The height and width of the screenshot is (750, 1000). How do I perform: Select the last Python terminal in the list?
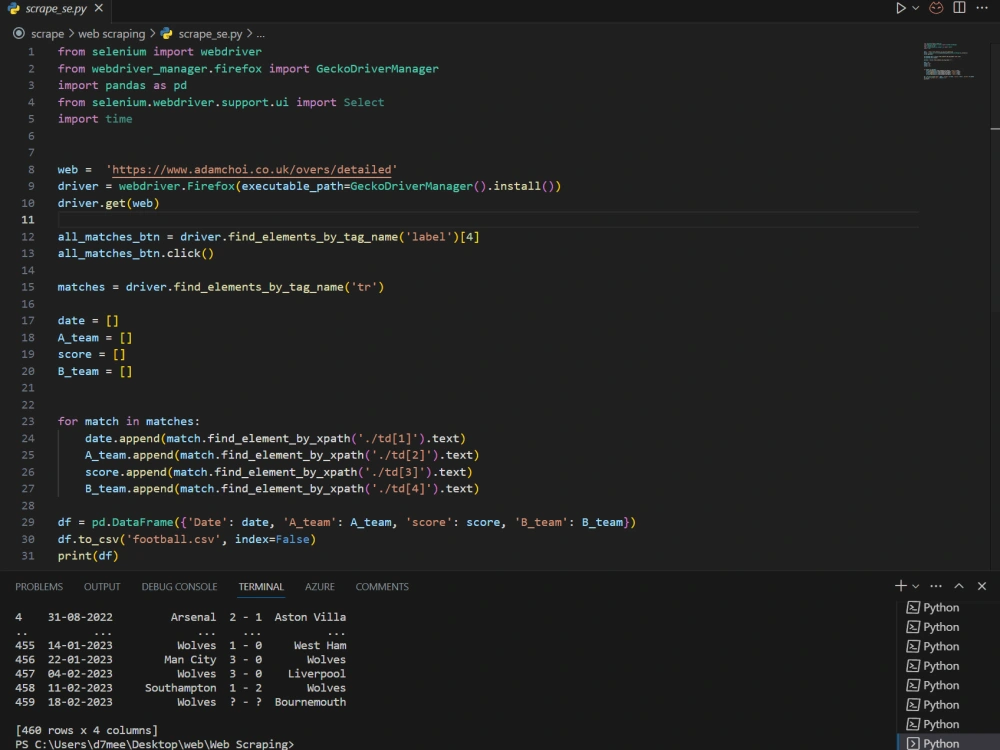(940, 743)
